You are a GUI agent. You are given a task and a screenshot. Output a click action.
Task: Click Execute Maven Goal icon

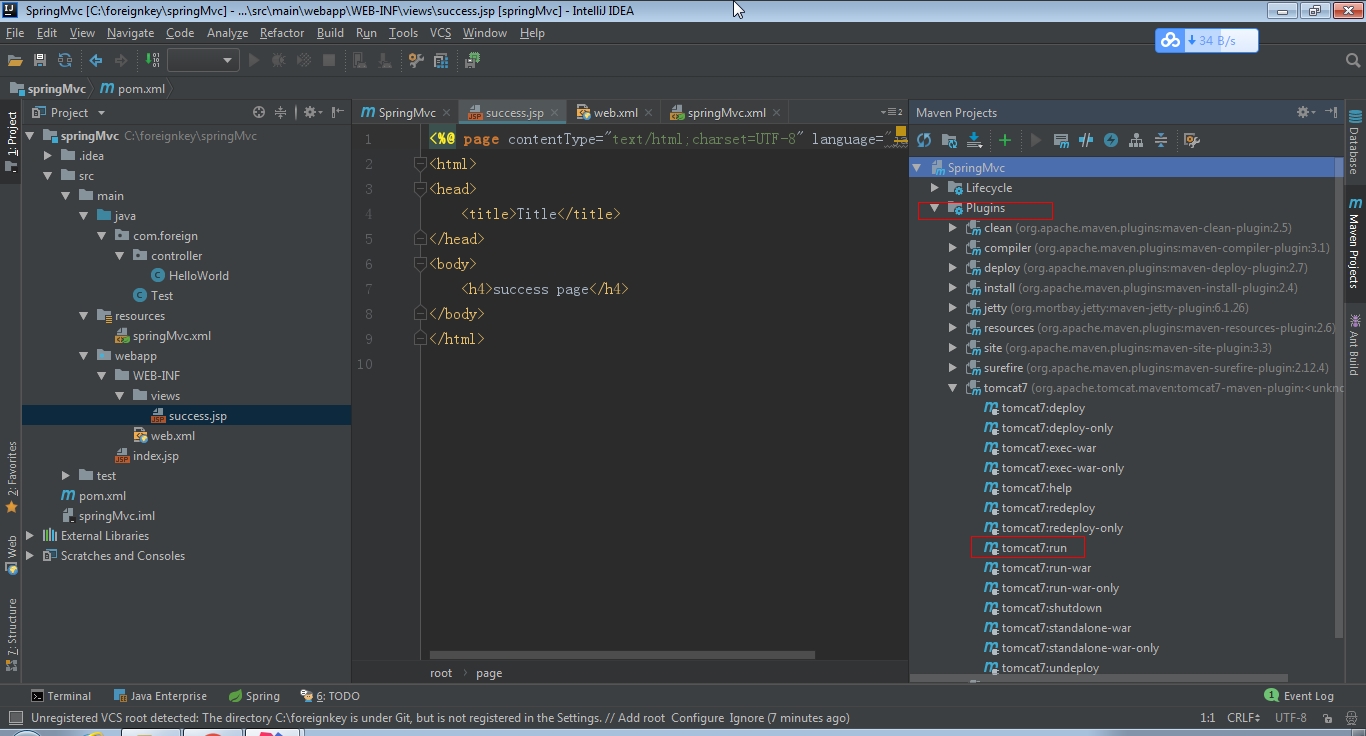1061,140
